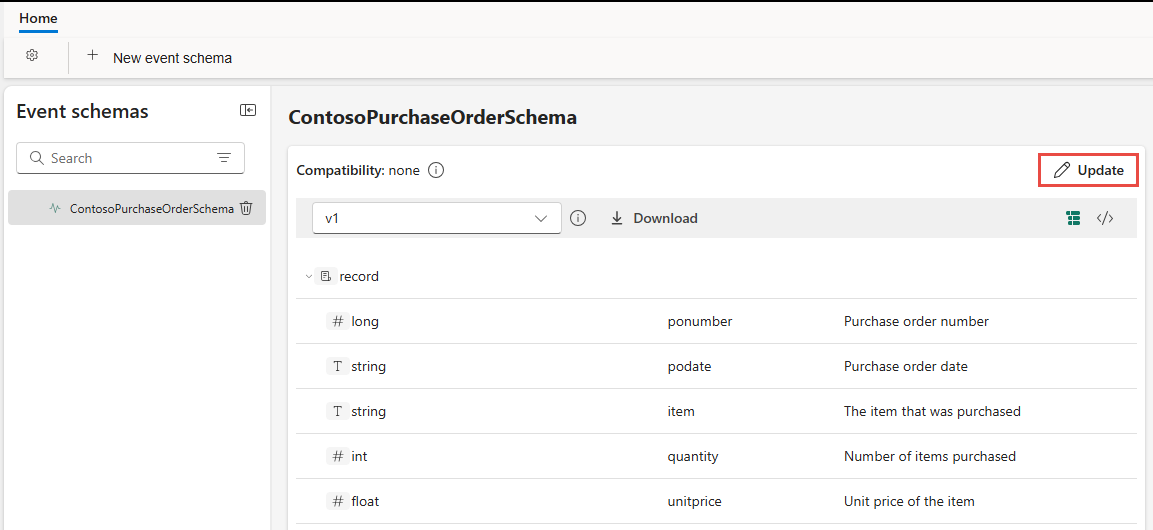Delete ContosoPurchaseOrderSchema with the trash icon
Screen dimensions: 1153x530
point(246,209)
